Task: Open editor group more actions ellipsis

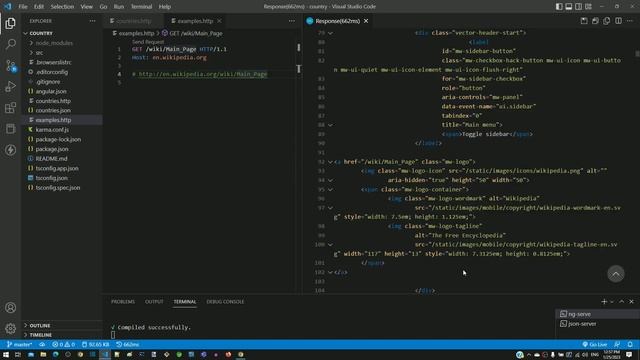Action: 291,21
